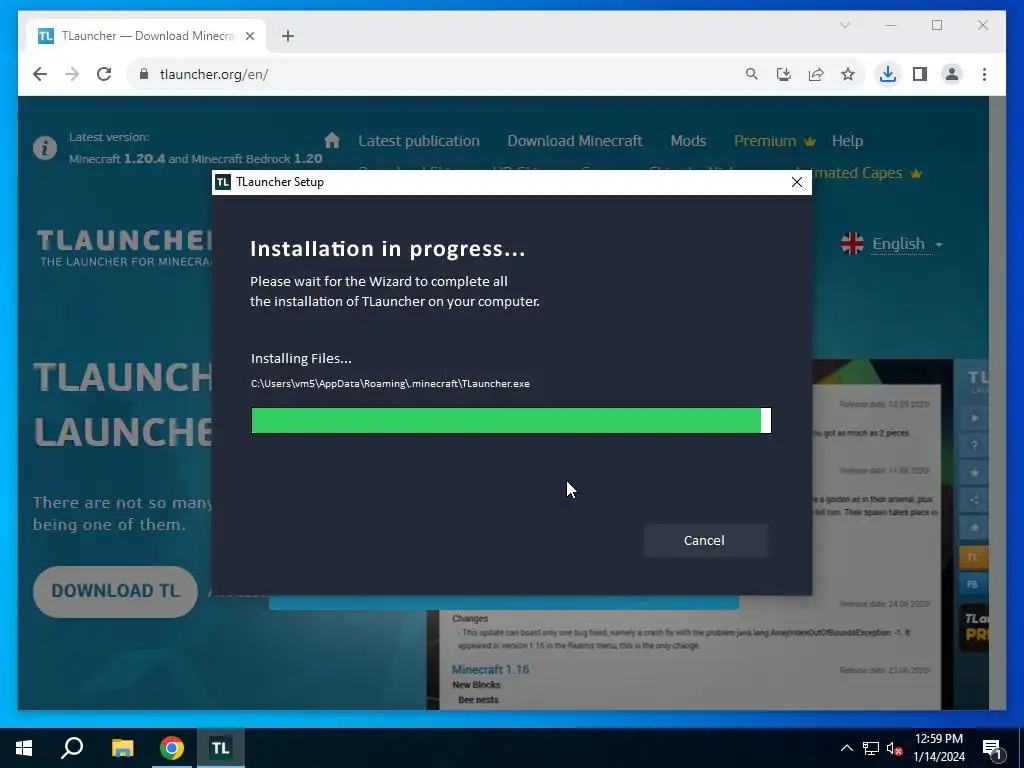The width and height of the screenshot is (1024, 768).
Task: Click the install page icon in address bar
Action: point(784,74)
